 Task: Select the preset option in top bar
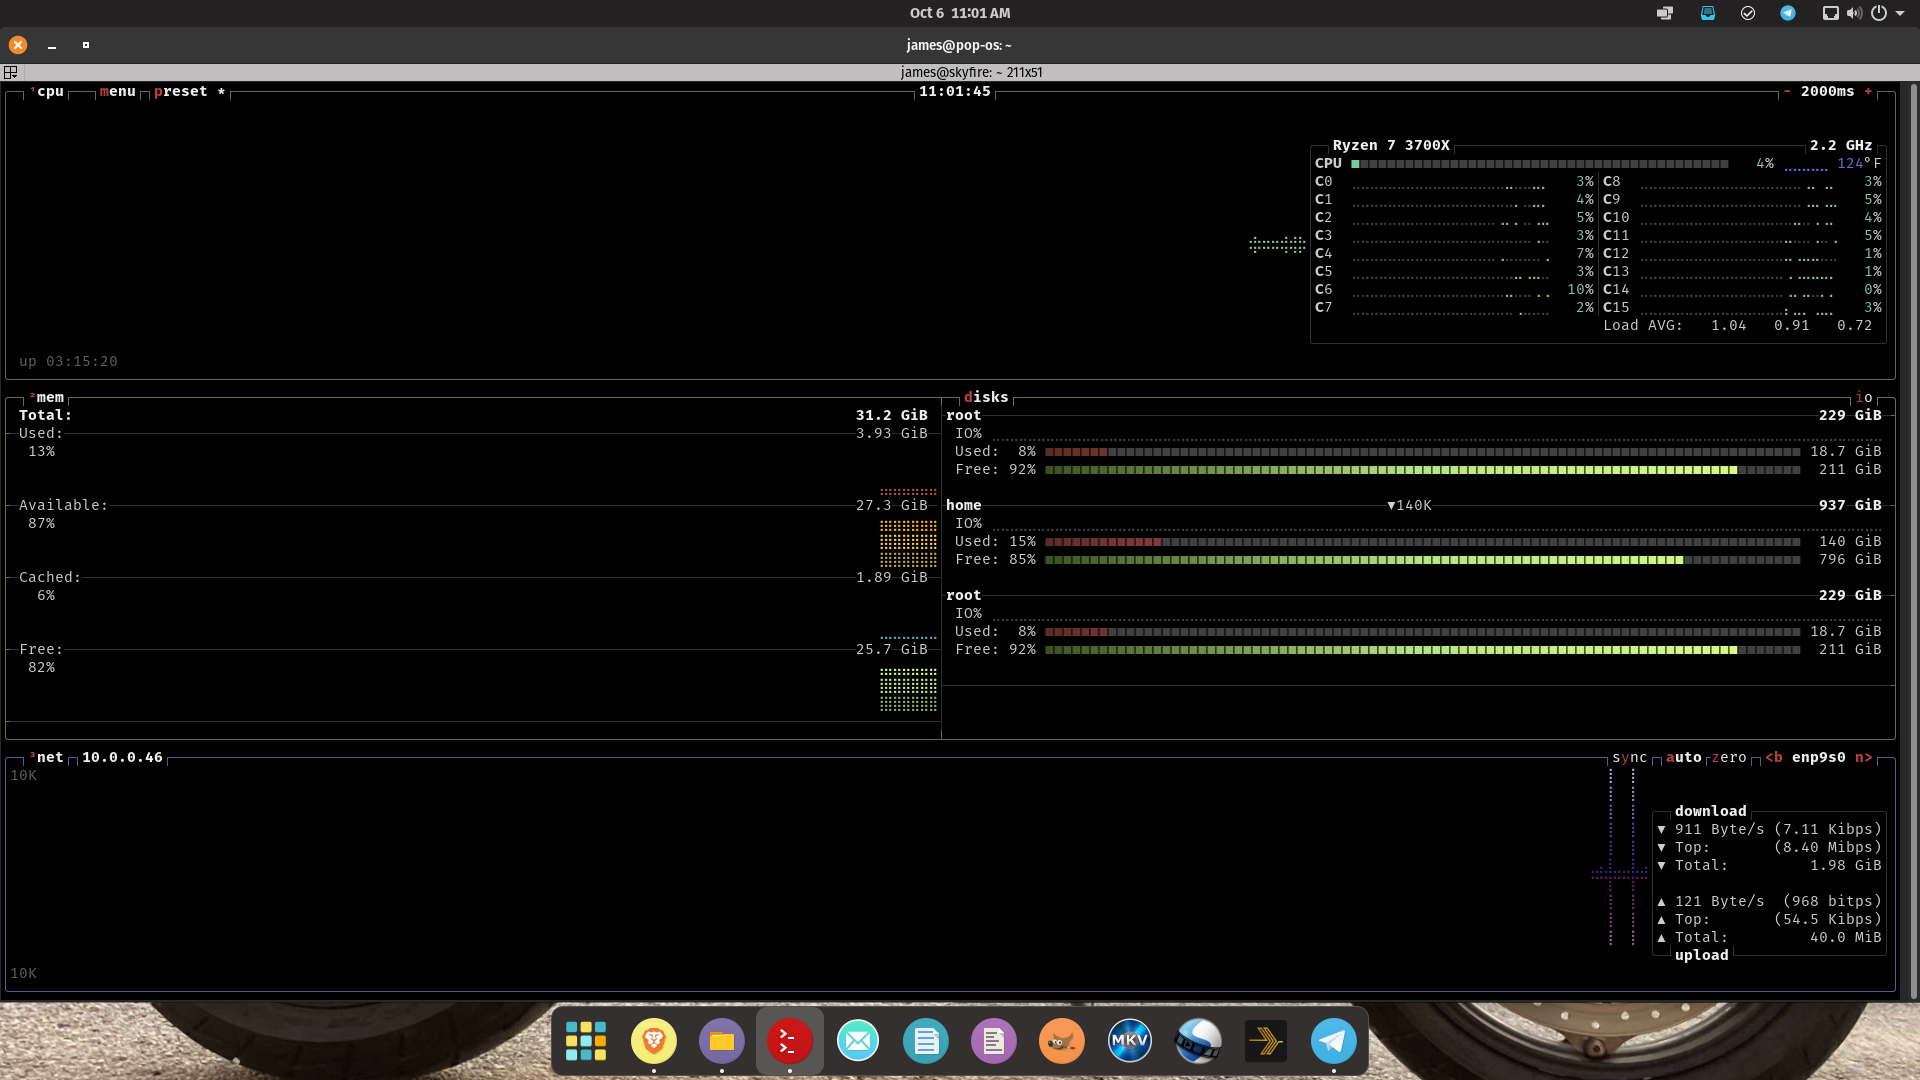(180, 91)
